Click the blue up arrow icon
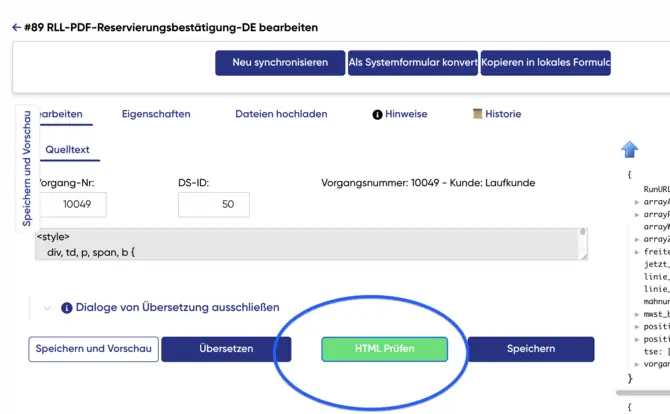This screenshot has height=414, width=670. [x=629, y=150]
